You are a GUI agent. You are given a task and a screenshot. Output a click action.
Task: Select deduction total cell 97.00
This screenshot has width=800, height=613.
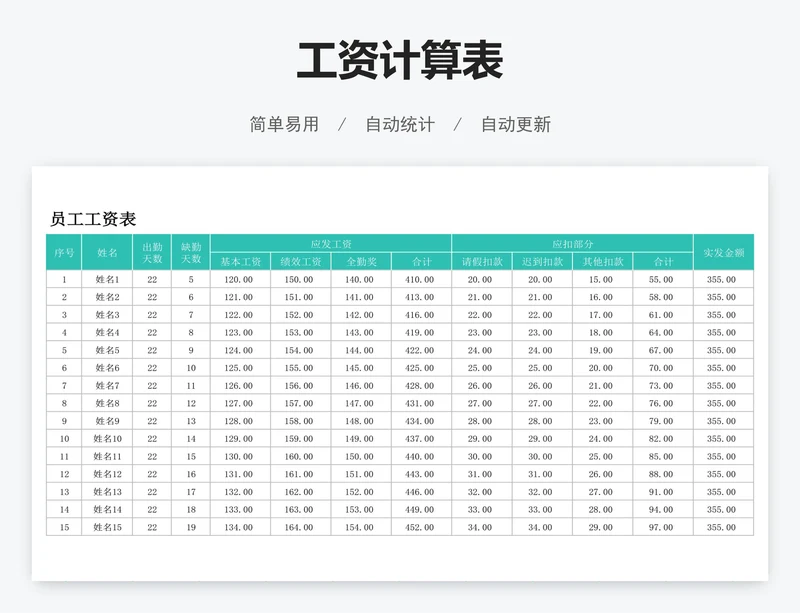(663, 527)
